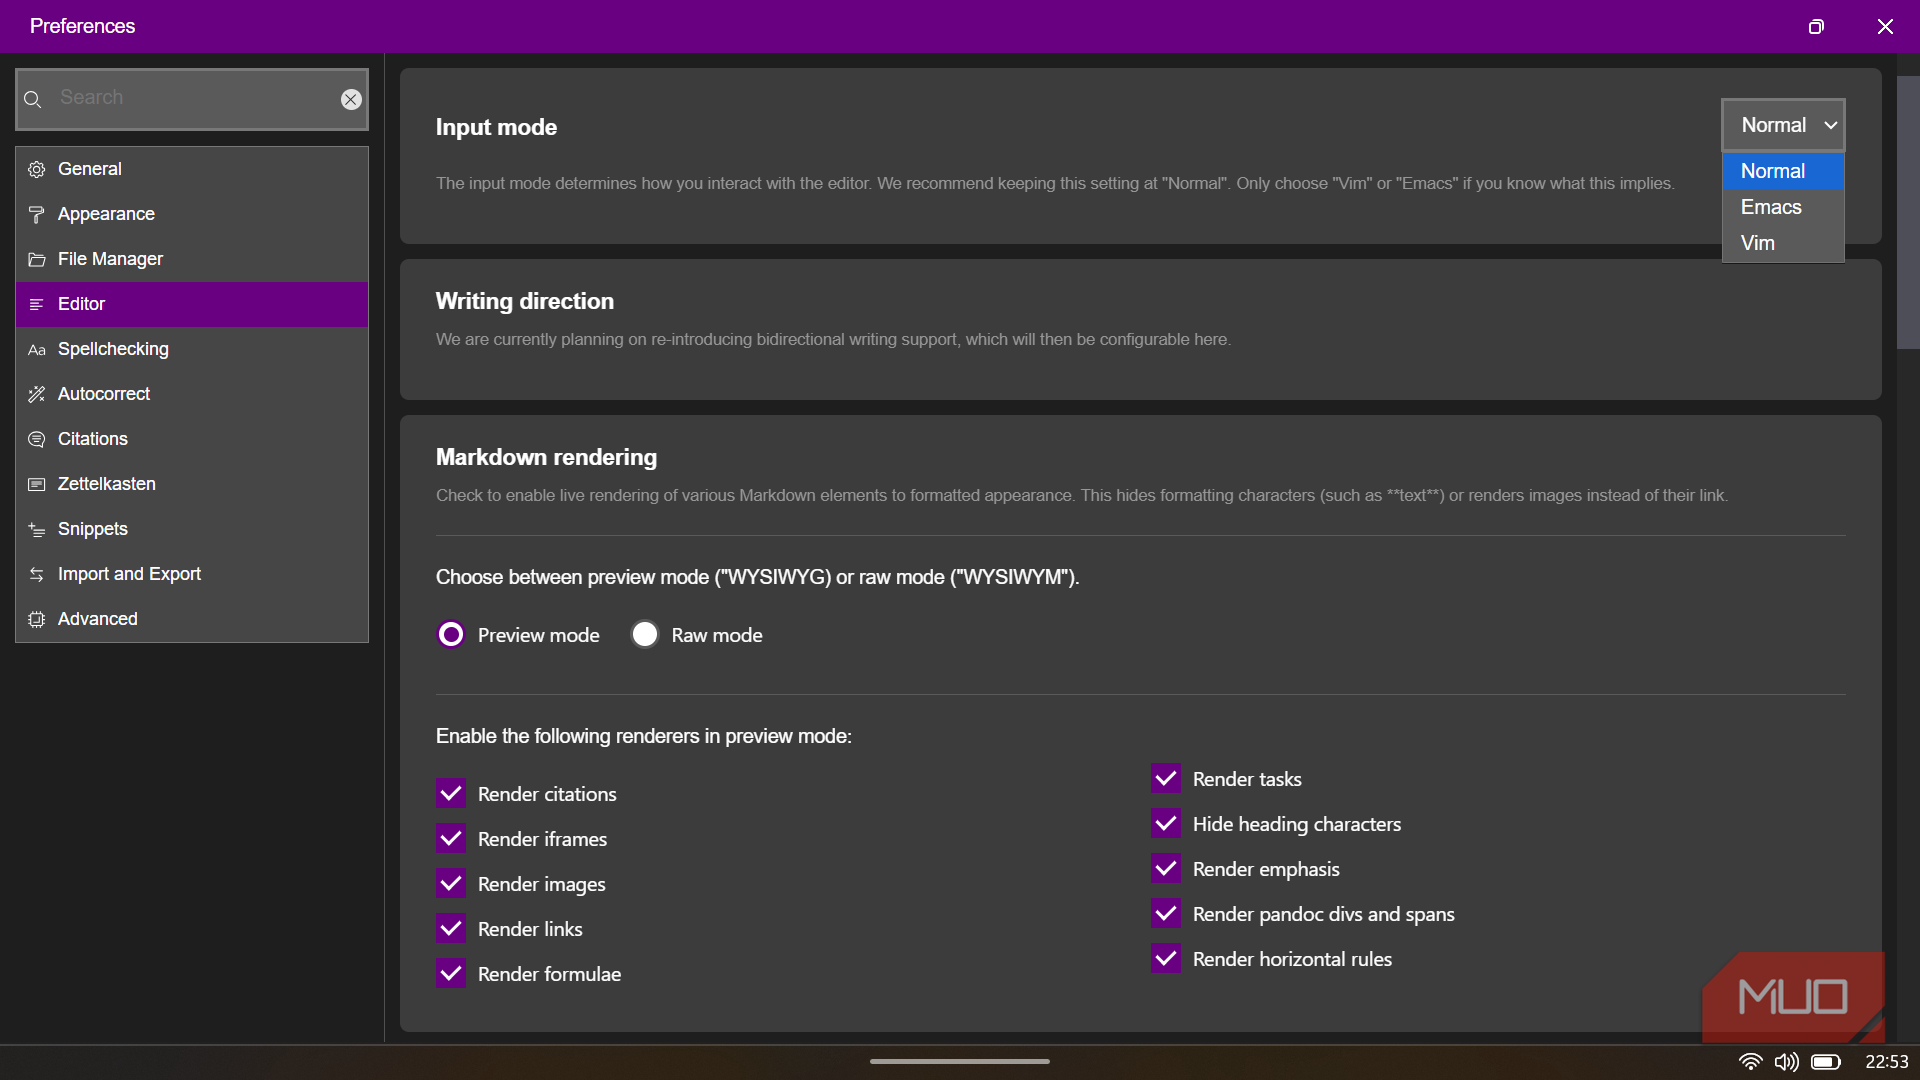
Task: Toggle Render pandoc divs and spans
Action: 1166,914
